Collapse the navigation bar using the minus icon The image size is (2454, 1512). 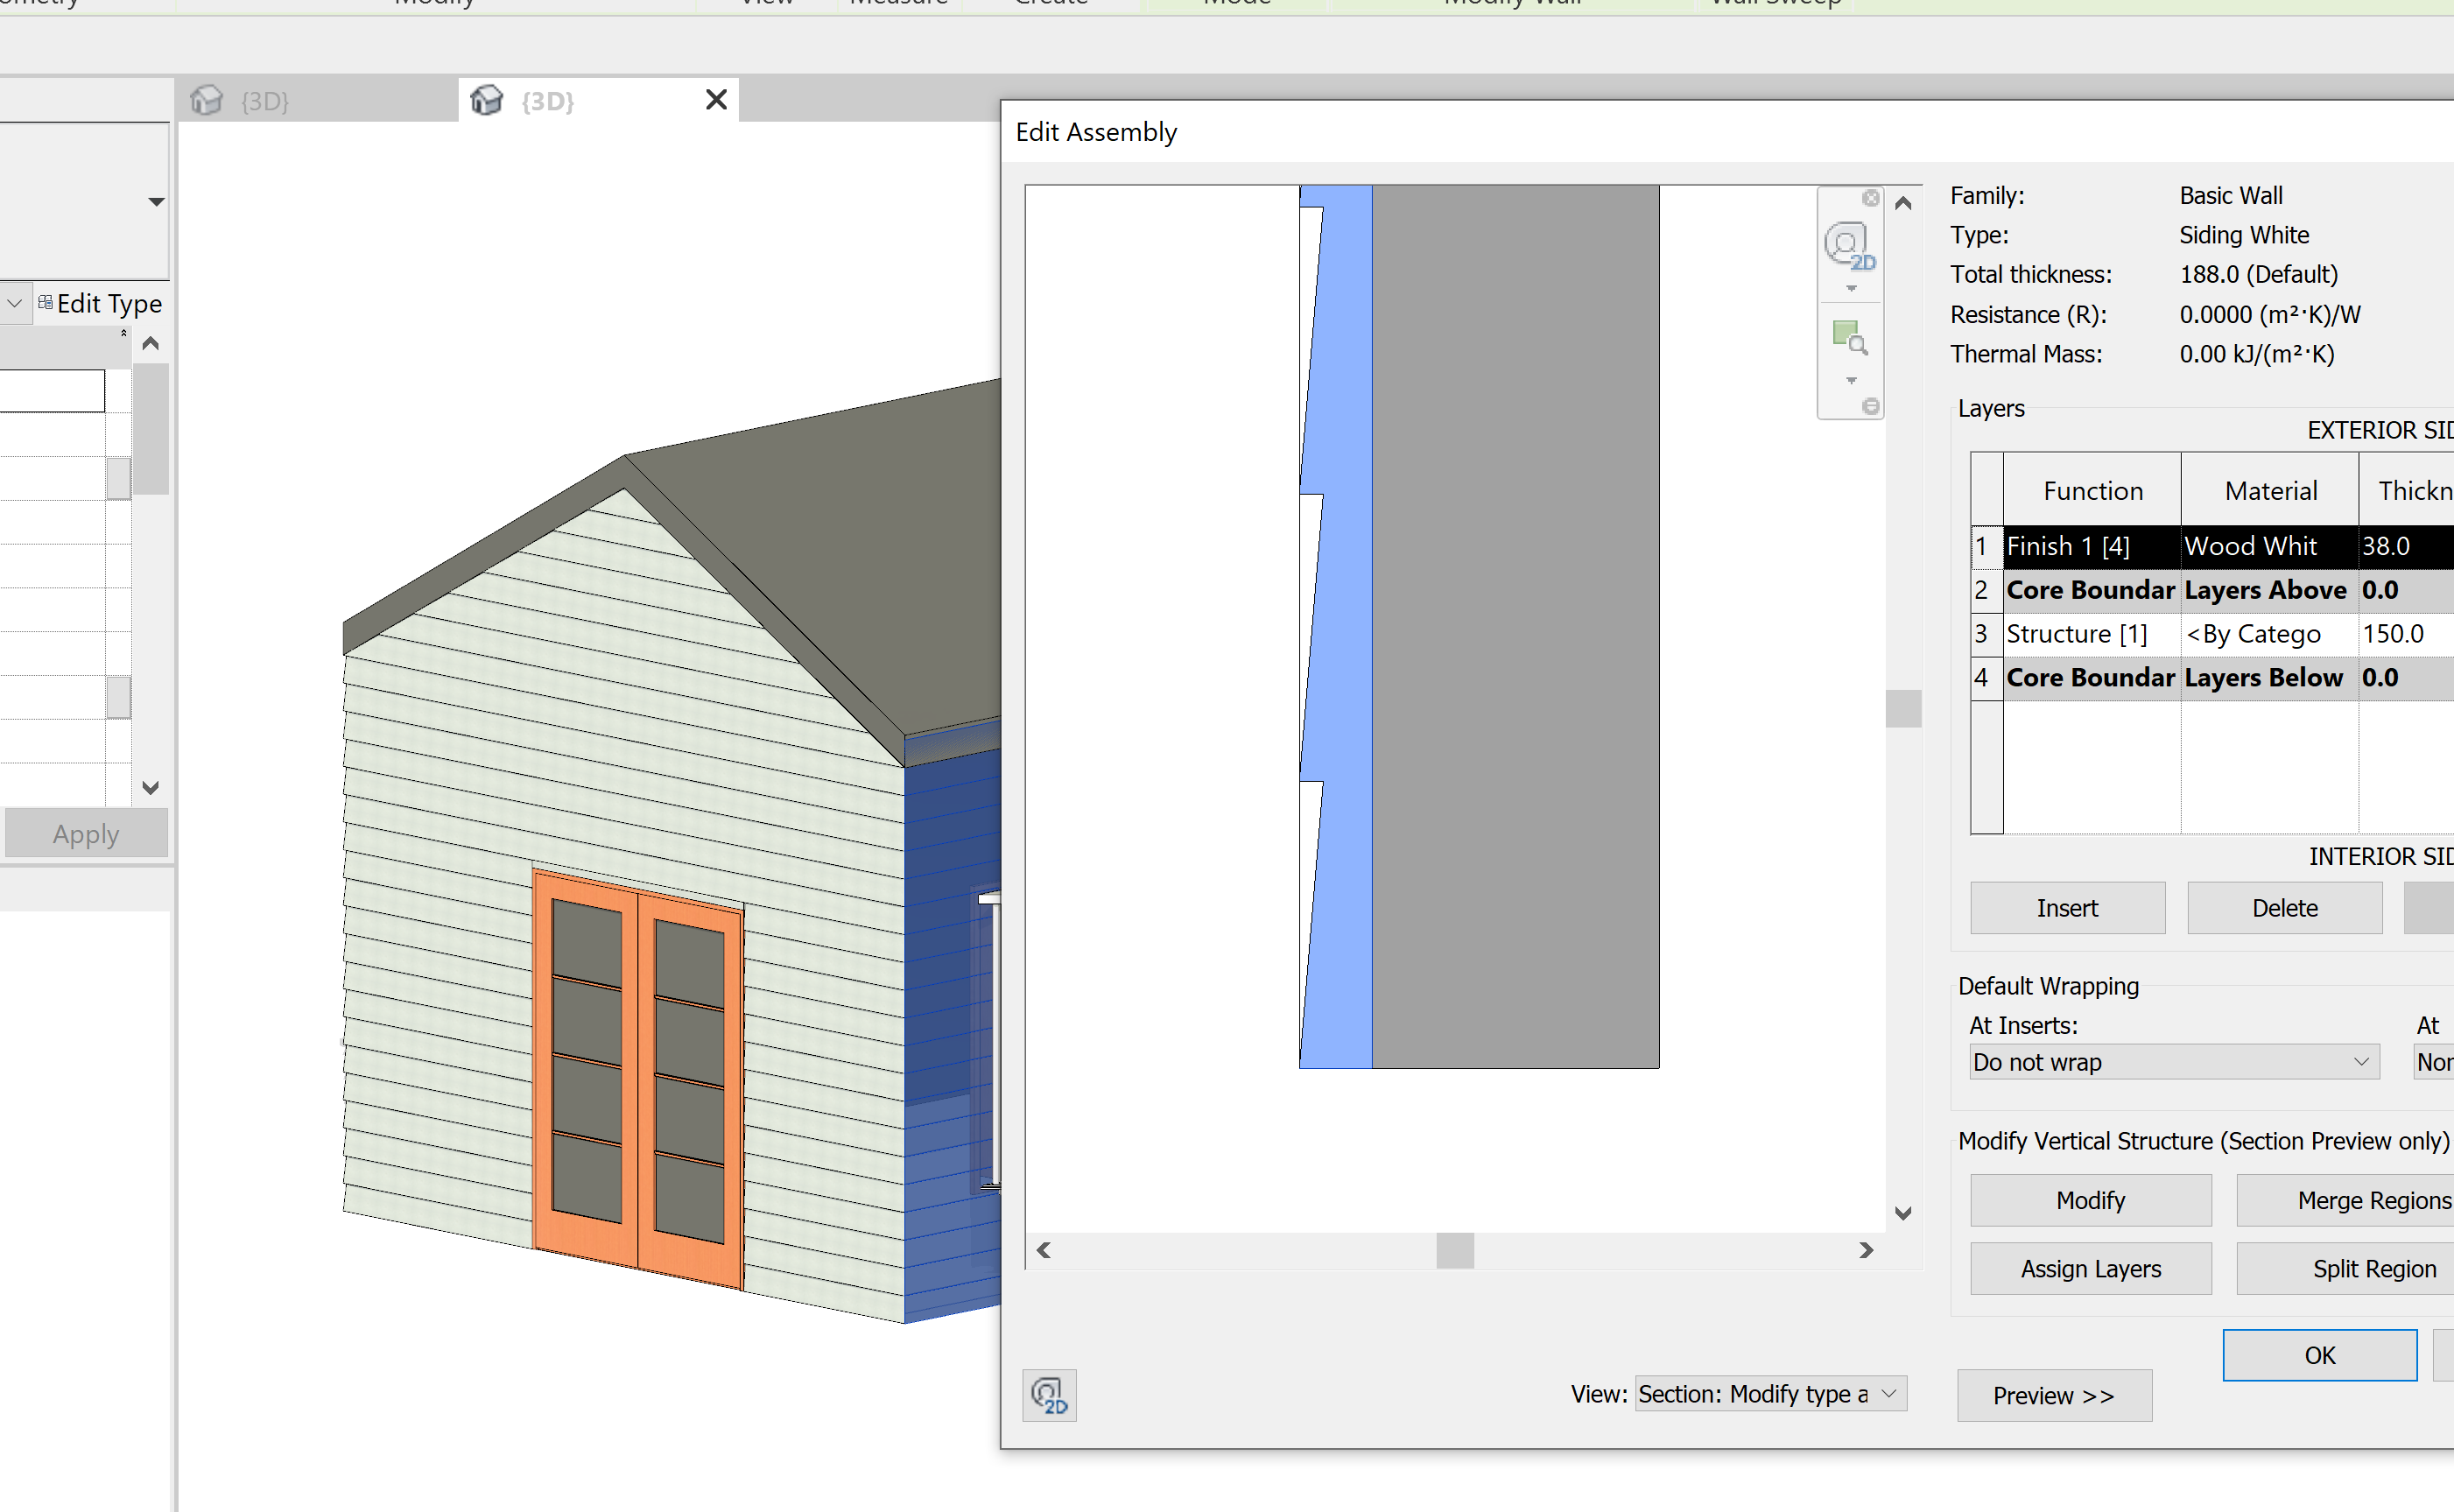pyautogui.click(x=1872, y=406)
